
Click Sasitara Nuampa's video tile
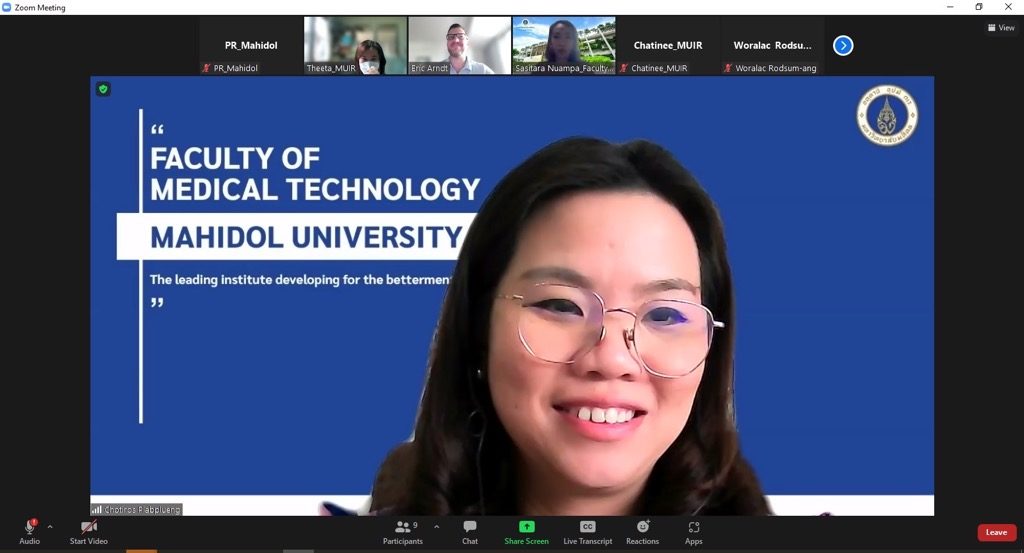[563, 45]
